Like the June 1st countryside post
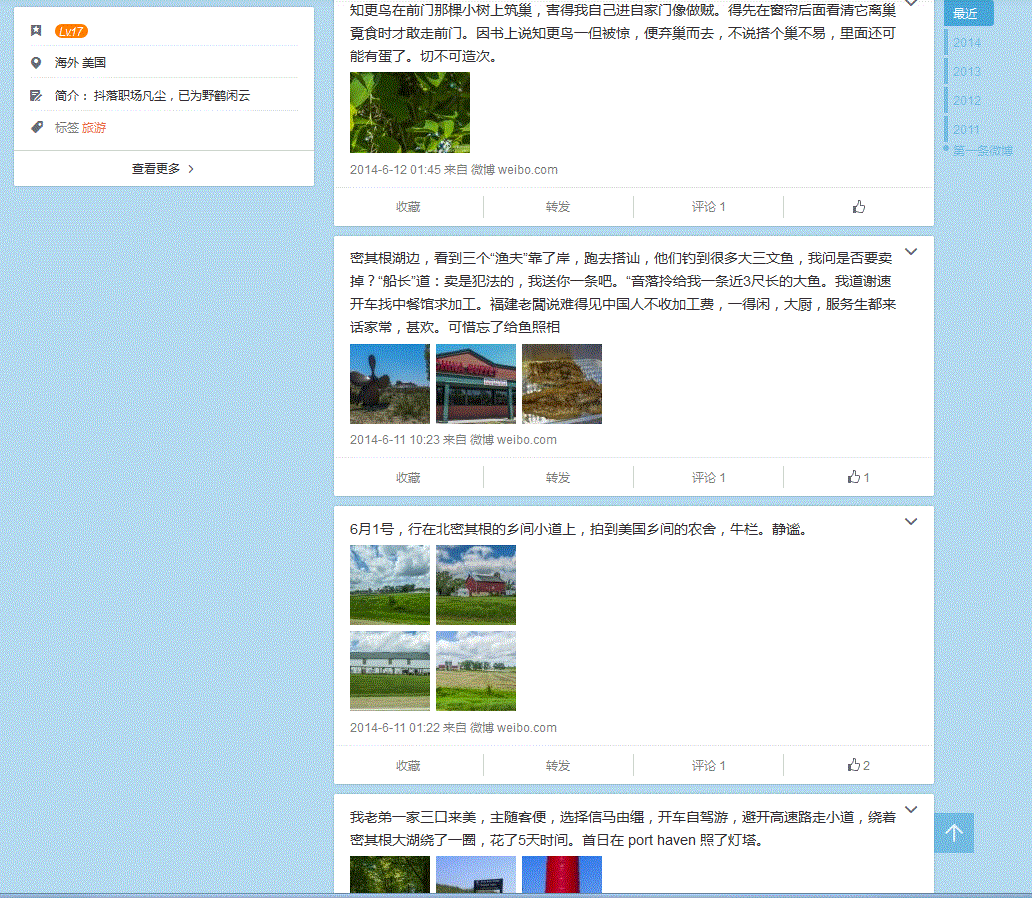1032x898 pixels. coord(858,765)
